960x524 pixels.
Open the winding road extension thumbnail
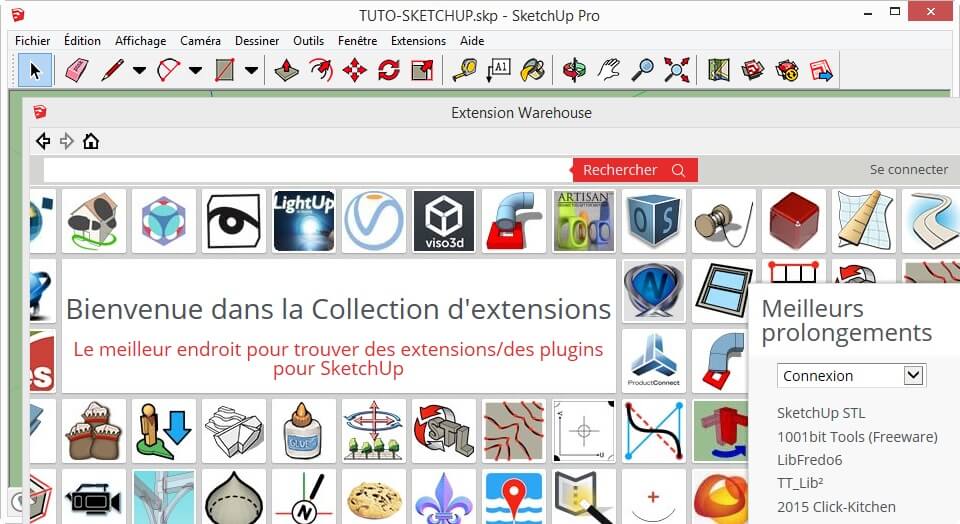coord(931,220)
